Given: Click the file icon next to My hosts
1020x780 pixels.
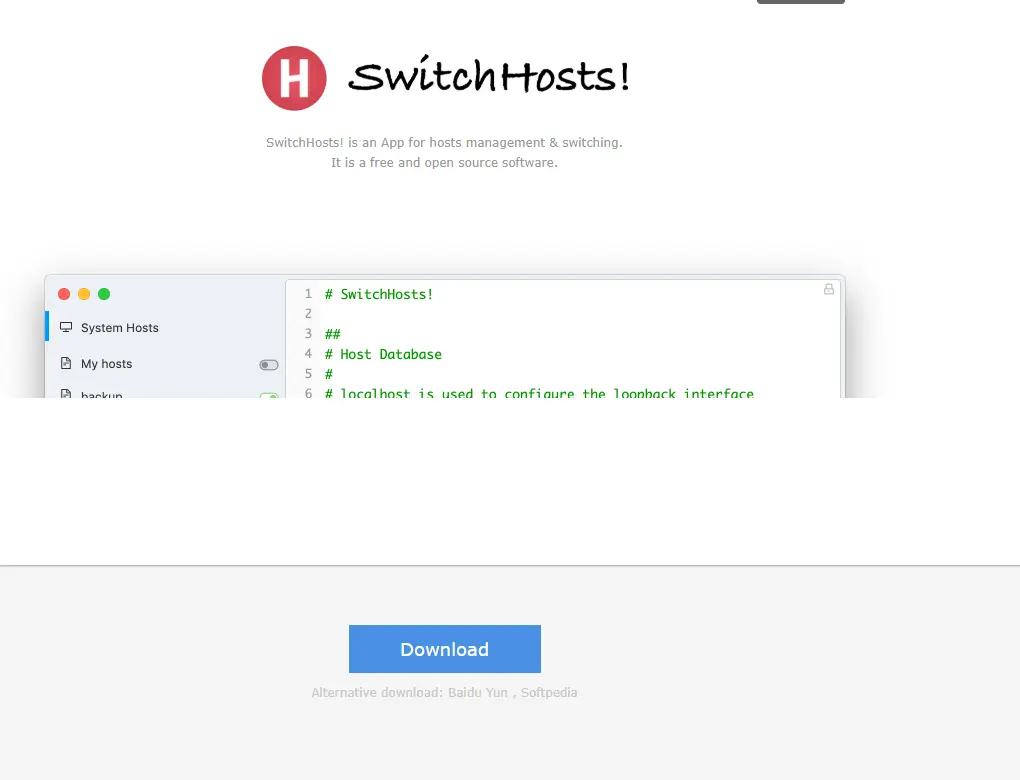Looking at the screenshot, I should pos(66,363).
